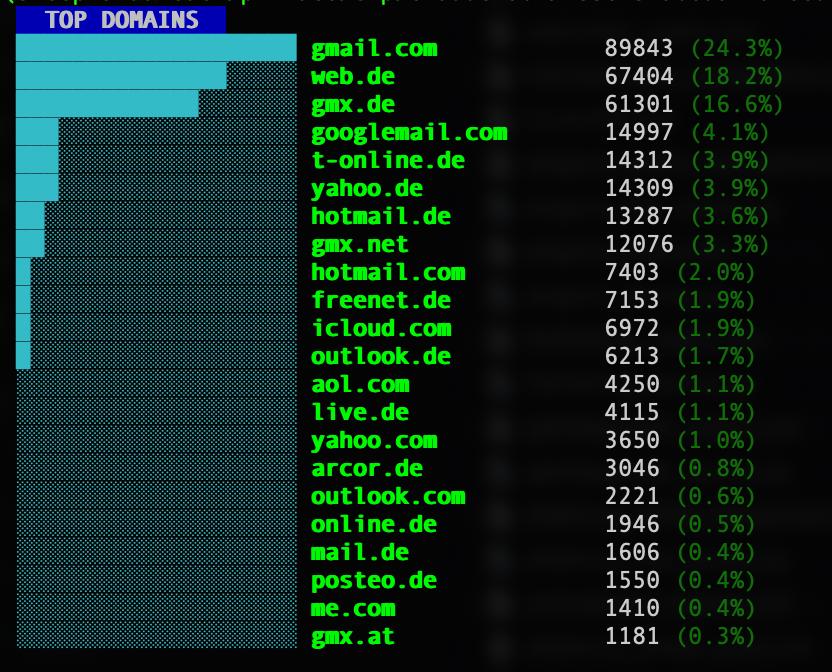Click the (0.5%) percentage
The width and height of the screenshot is (832, 672).
pyautogui.click(x=716, y=524)
